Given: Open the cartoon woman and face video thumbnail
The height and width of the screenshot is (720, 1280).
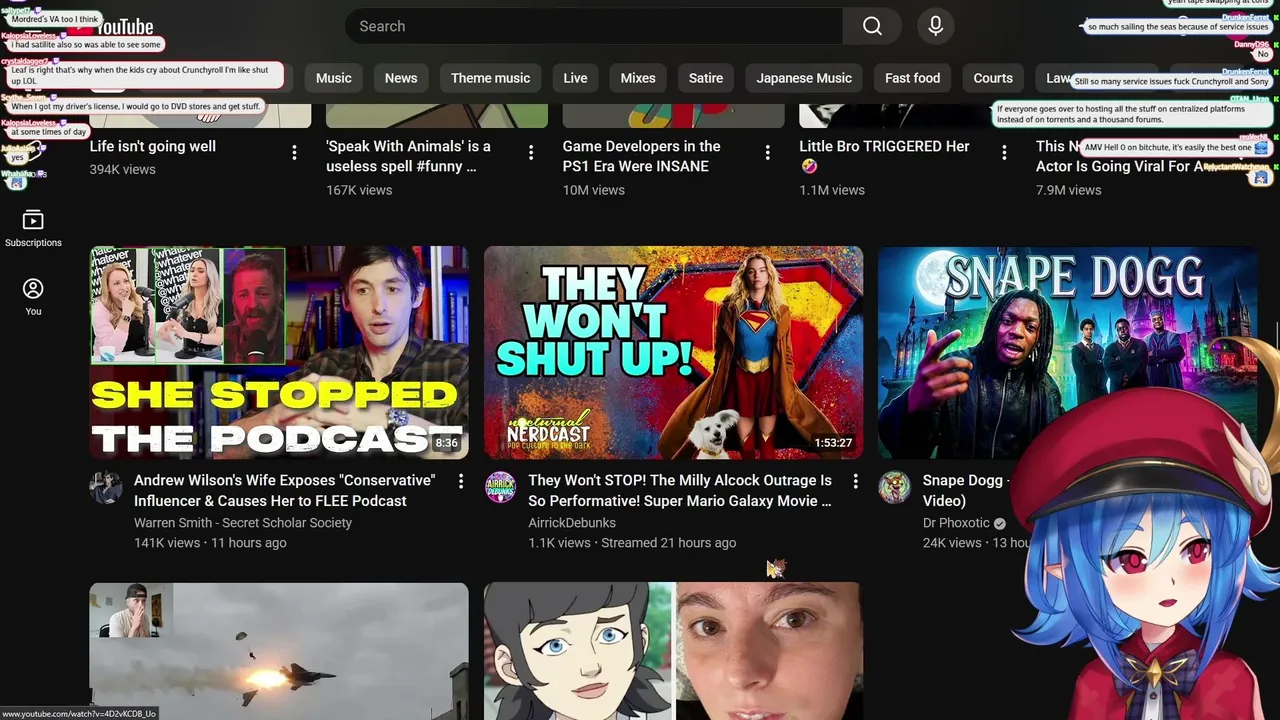Looking at the screenshot, I should tap(673, 651).
